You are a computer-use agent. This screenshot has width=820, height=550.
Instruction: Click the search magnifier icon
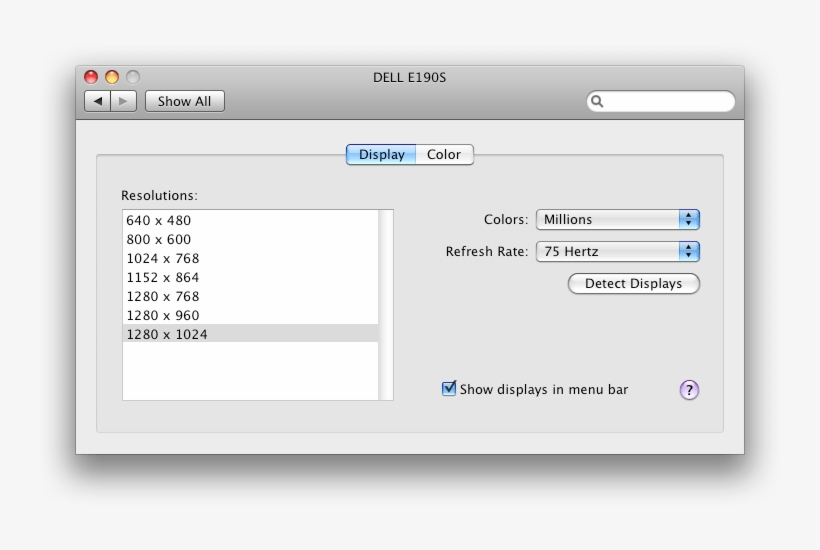click(597, 101)
